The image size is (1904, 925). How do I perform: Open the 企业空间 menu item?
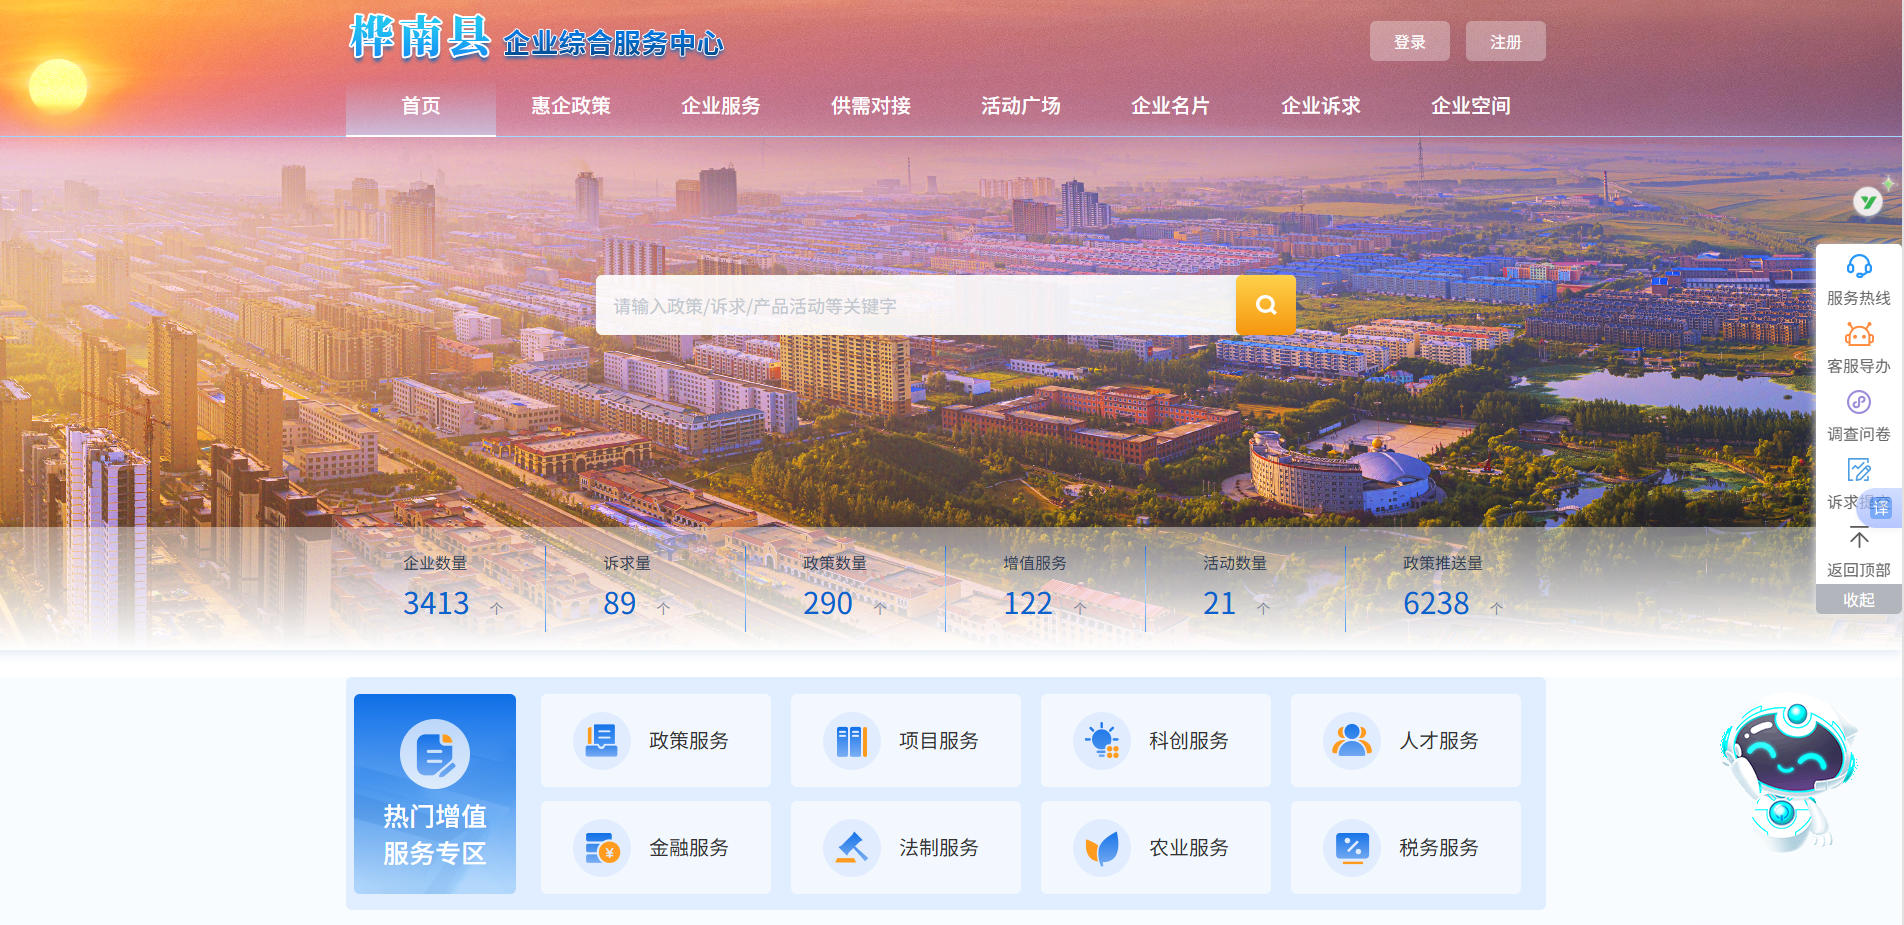coord(1471,106)
